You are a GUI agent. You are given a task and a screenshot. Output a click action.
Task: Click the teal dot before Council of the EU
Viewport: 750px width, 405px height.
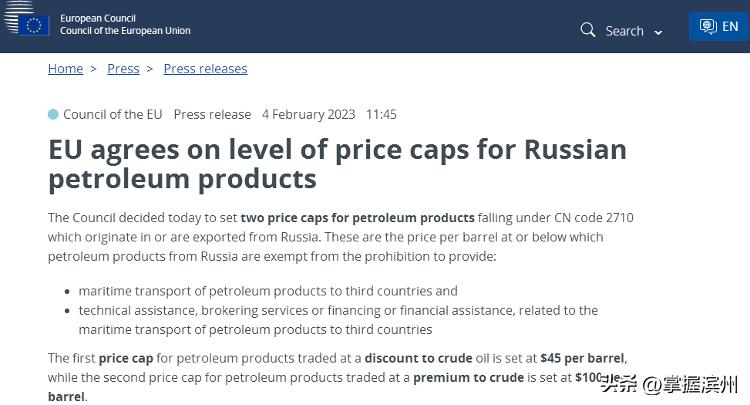tap(53, 114)
